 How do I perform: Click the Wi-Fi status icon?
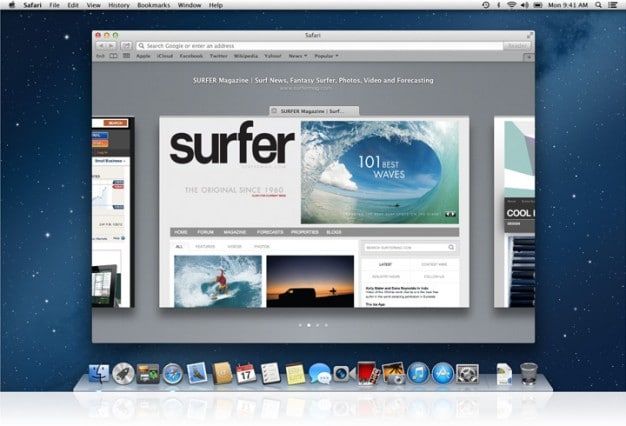click(511, 5)
